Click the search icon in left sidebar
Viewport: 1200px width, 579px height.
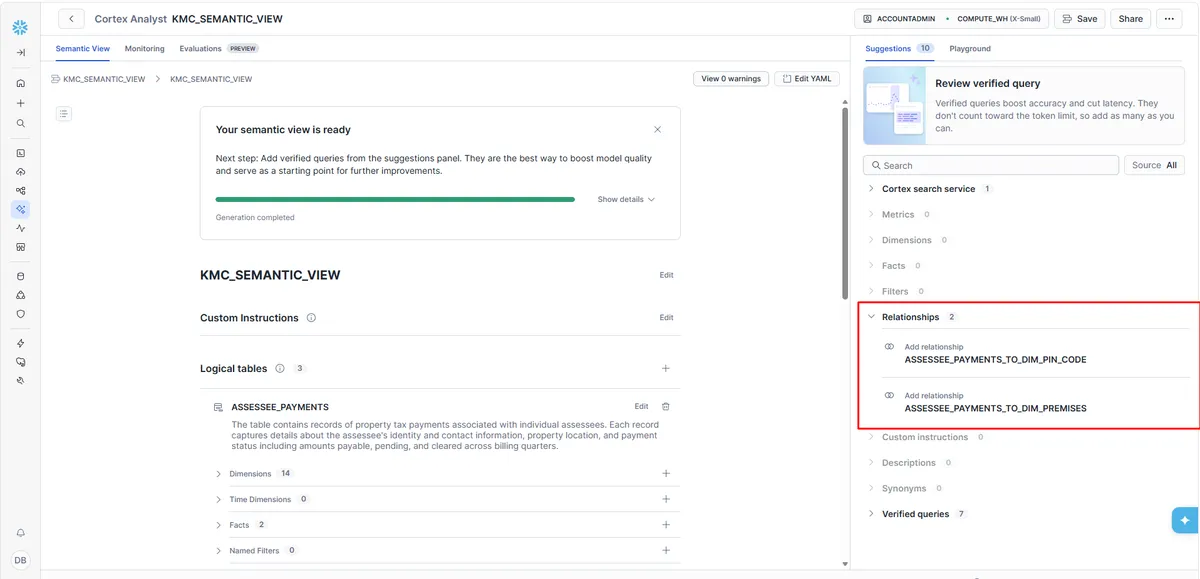point(20,124)
